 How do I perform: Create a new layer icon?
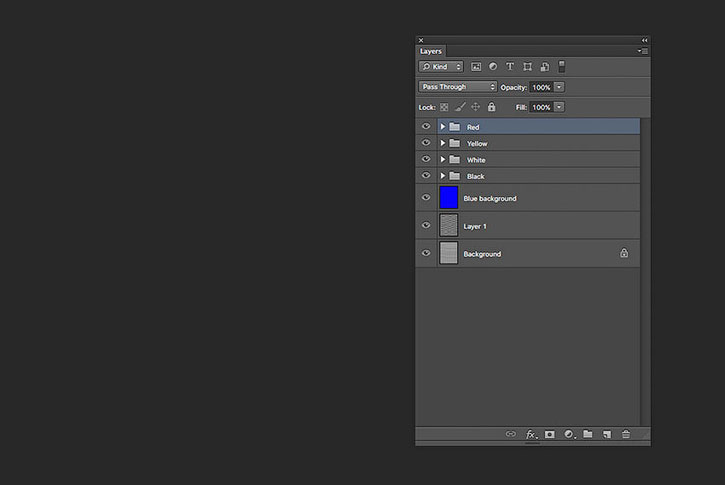pyautogui.click(x=607, y=434)
